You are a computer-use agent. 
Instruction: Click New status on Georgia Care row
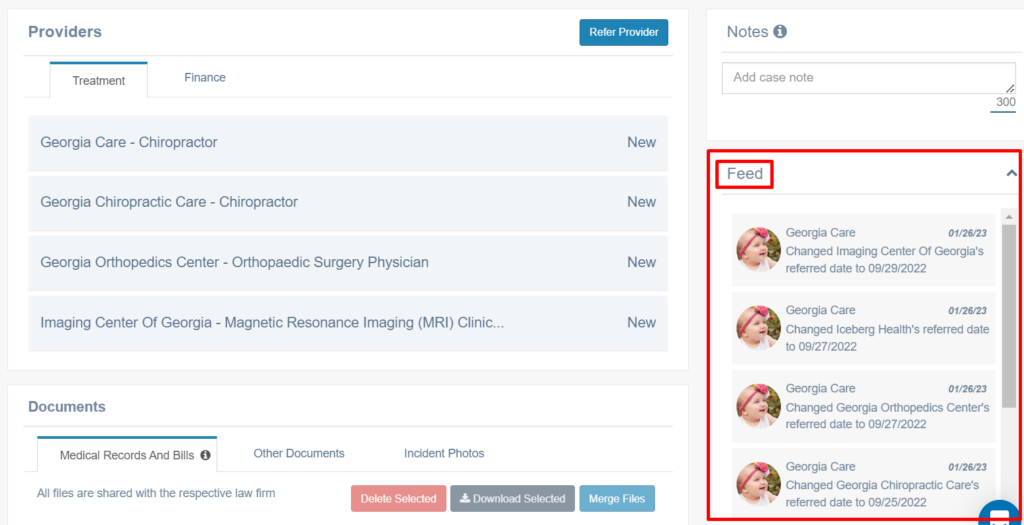click(641, 142)
